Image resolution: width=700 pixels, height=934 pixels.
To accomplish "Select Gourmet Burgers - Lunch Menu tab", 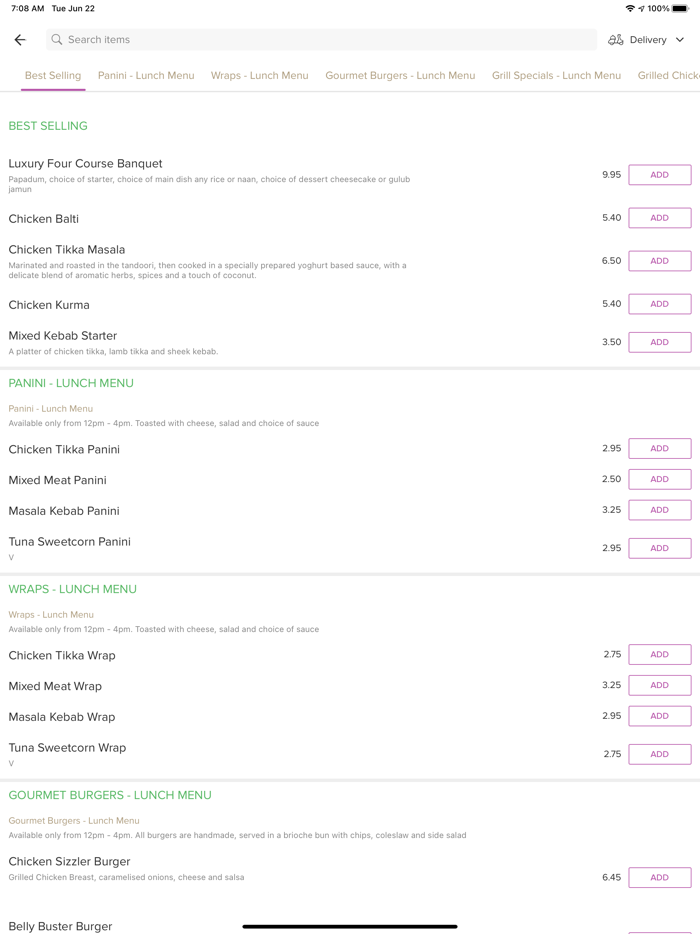I will tap(400, 75).
